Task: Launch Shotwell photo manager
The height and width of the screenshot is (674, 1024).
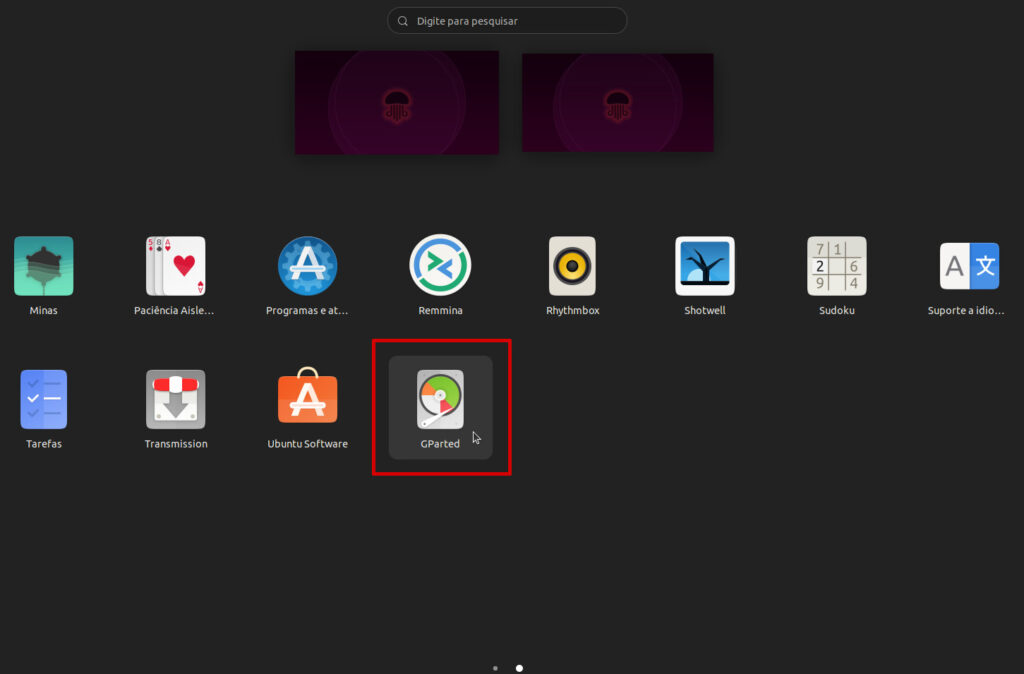Action: (x=705, y=266)
